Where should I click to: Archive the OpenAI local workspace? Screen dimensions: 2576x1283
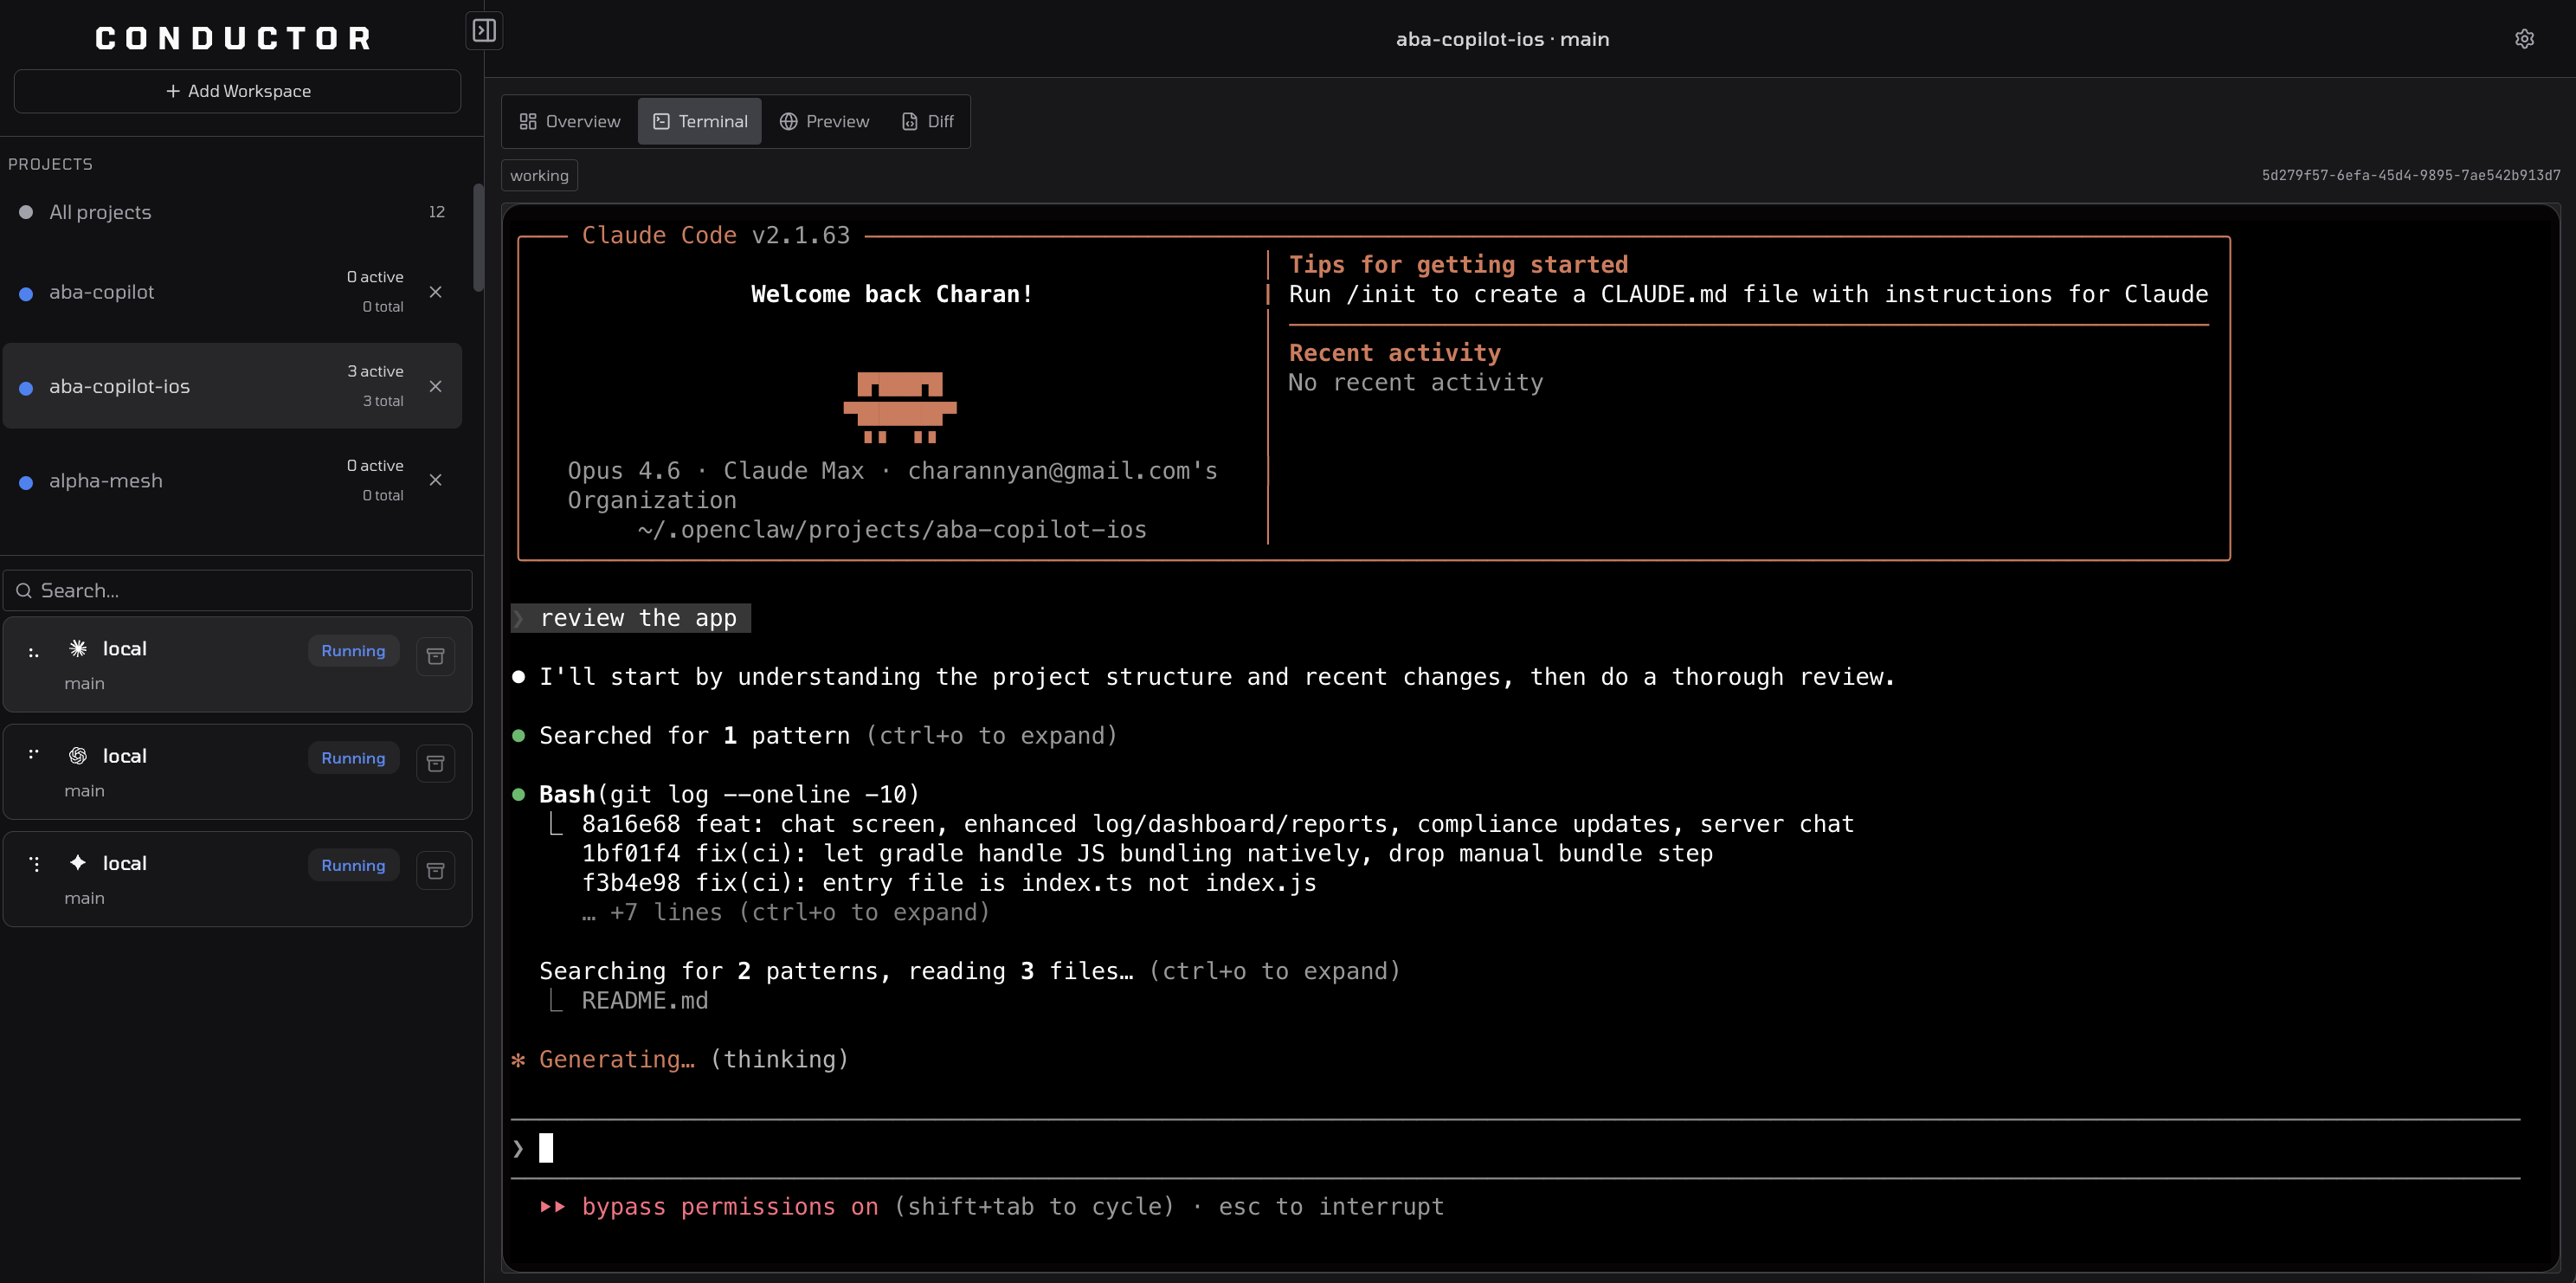(x=435, y=763)
